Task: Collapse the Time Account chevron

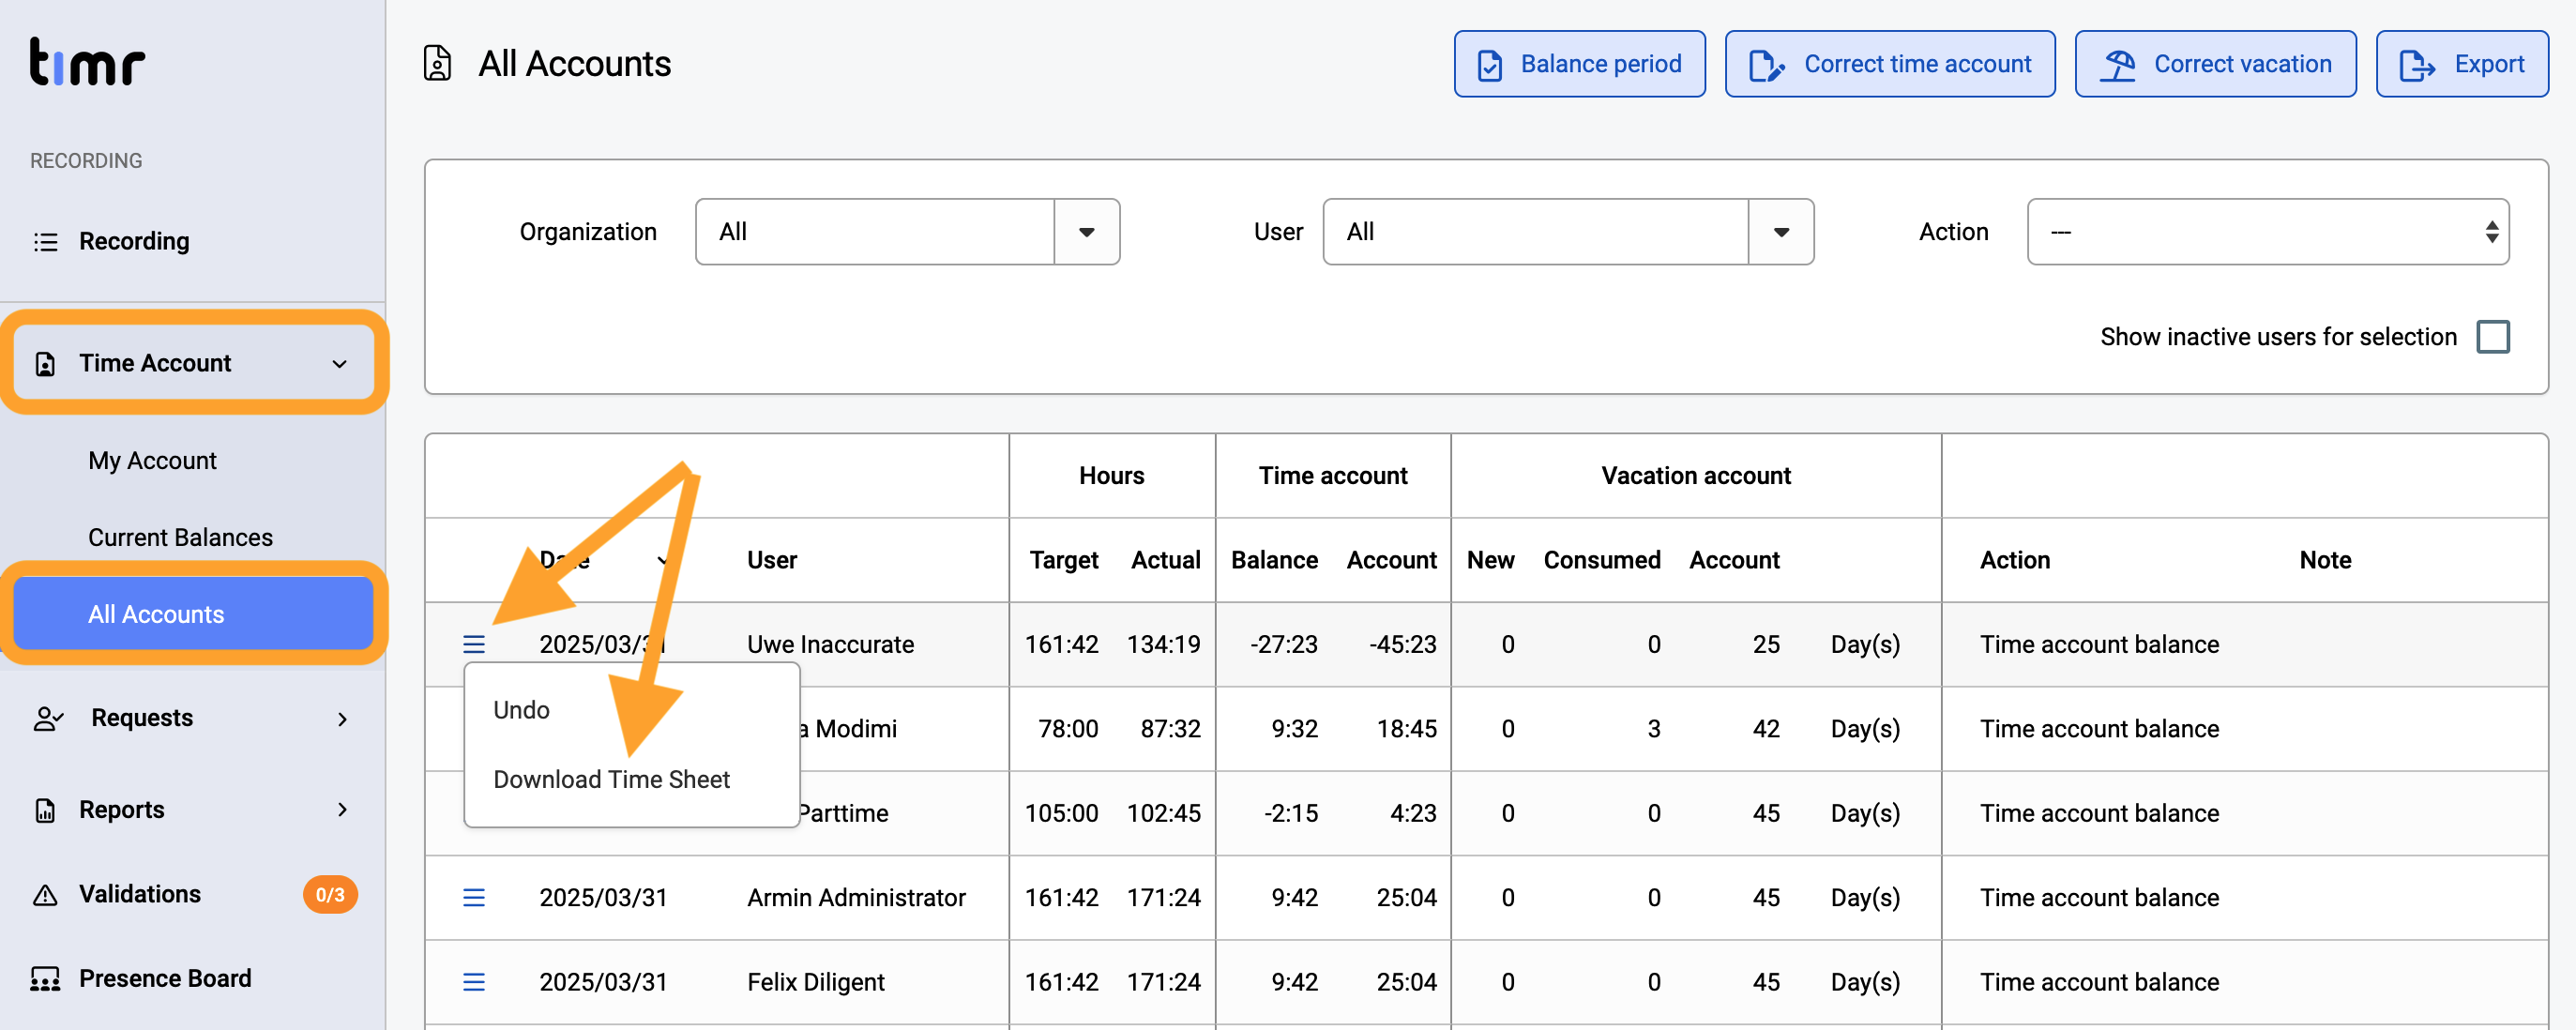Action: pyautogui.click(x=340, y=364)
